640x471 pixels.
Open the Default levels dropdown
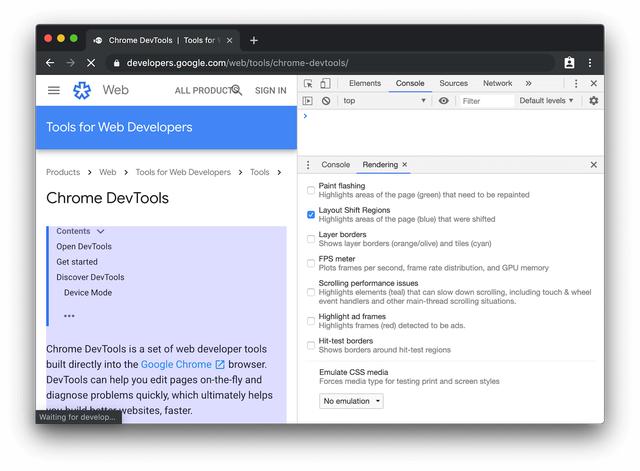tap(546, 100)
